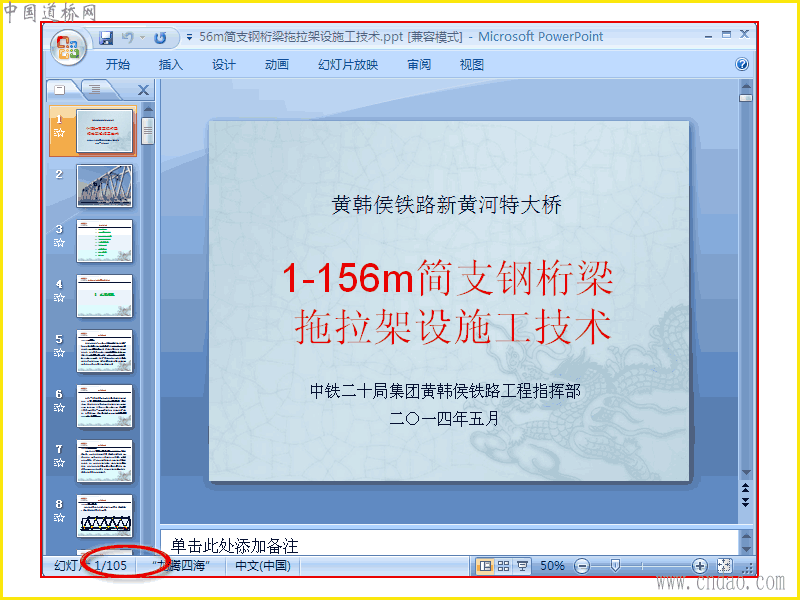Click the zoom slider handle
This screenshot has width=800, height=600.
[615, 565]
